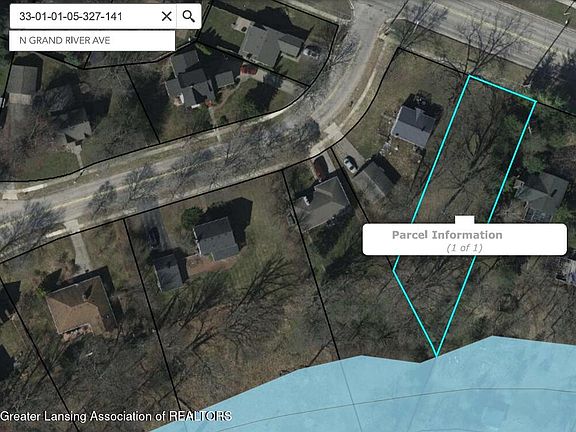Click the red shed near the top house
Viewport: 576px width, 432px height.
pyautogui.click(x=248, y=70)
